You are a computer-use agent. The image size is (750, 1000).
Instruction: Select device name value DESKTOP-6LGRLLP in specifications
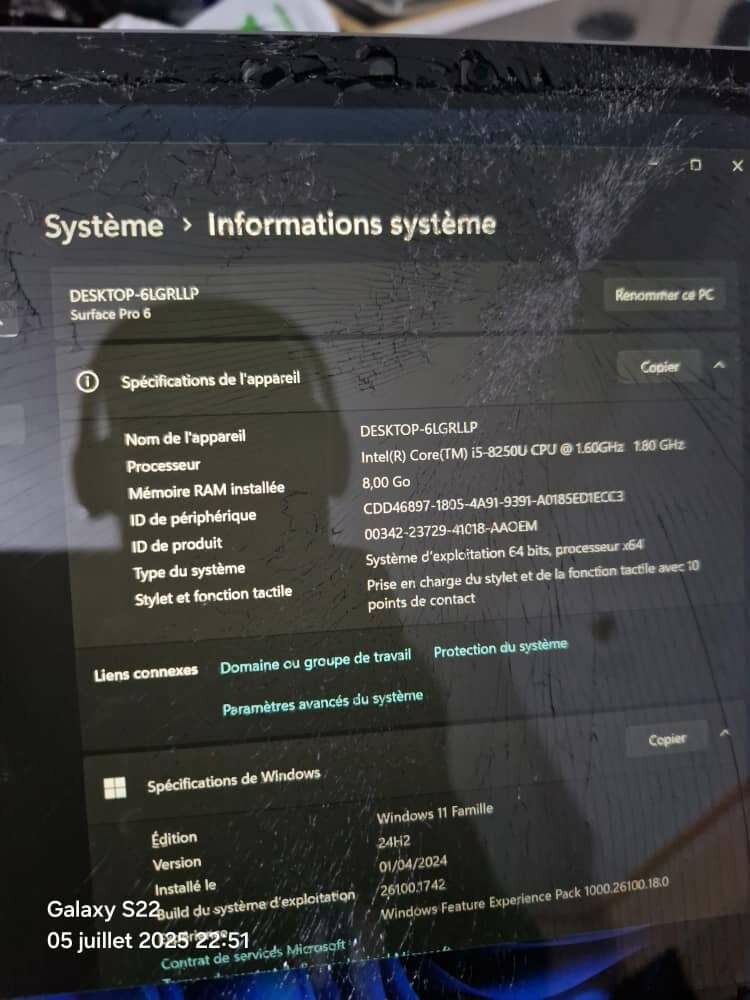pyautogui.click(x=418, y=429)
